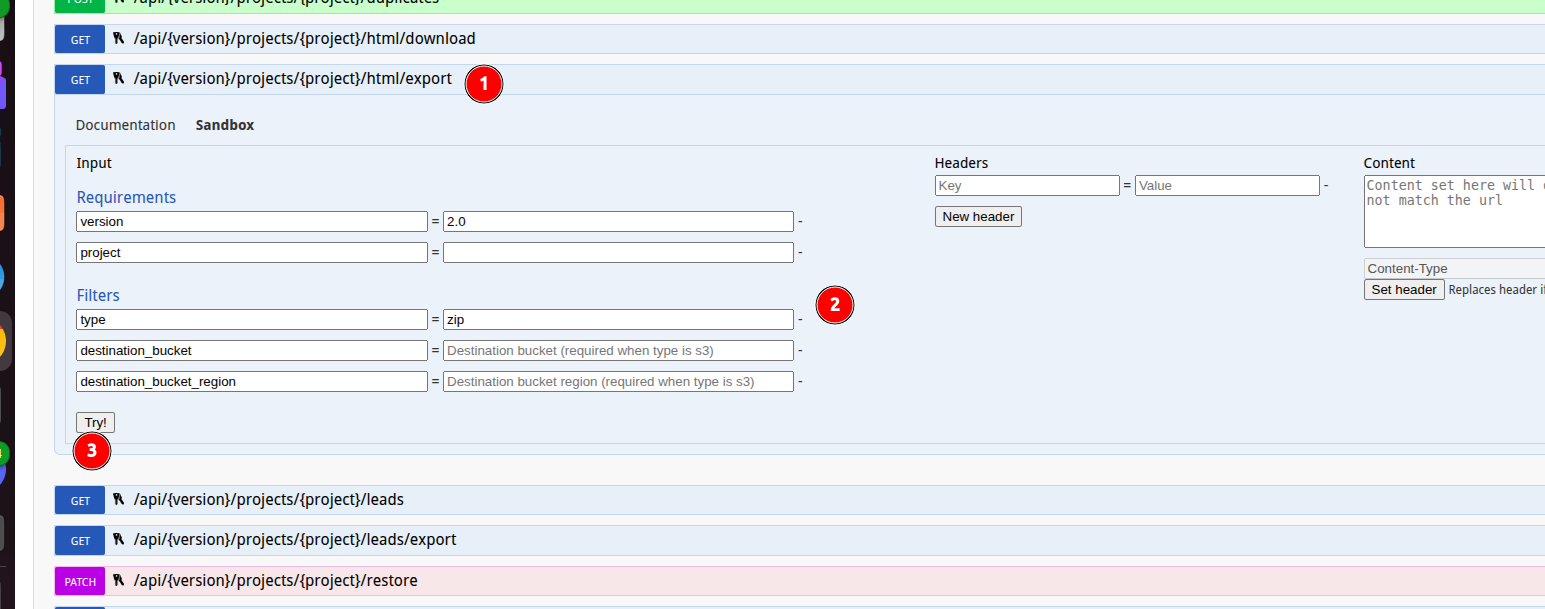1545x609 pixels.
Task: Click the destination_bucket_region filter name field
Action: pyautogui.click(x=252, y=382)
